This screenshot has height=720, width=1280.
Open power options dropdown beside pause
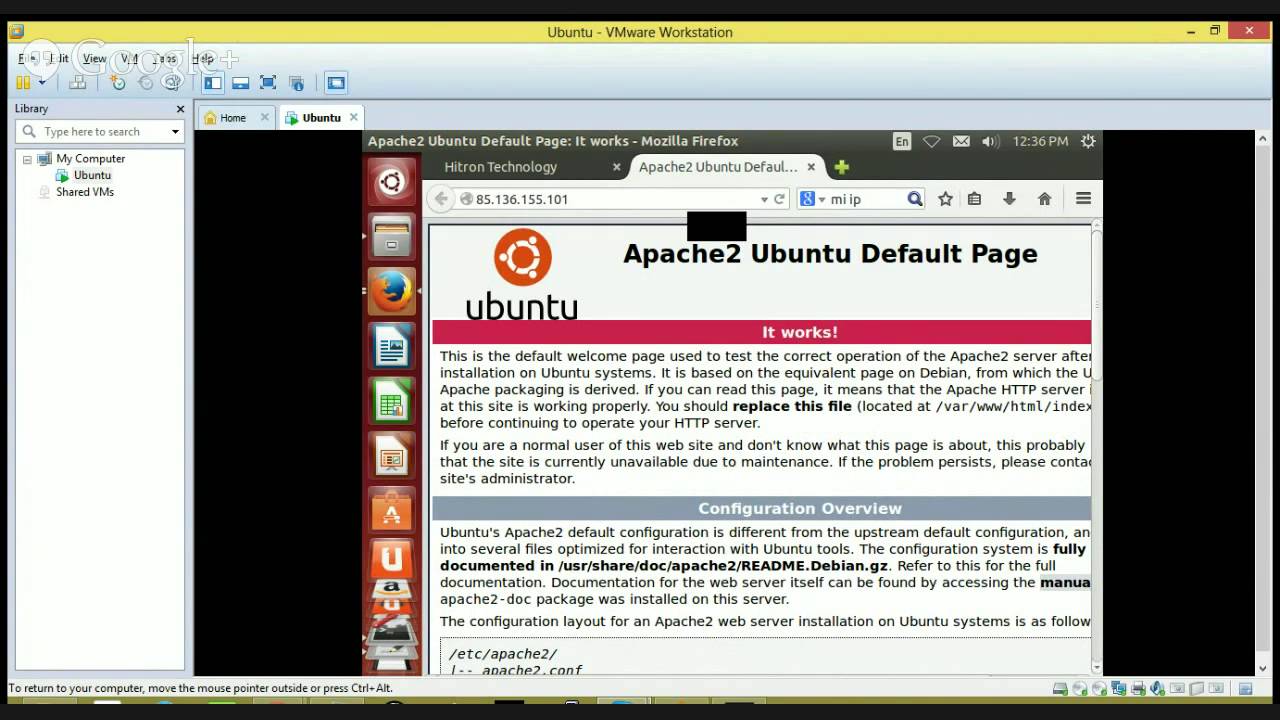[42, 83]
